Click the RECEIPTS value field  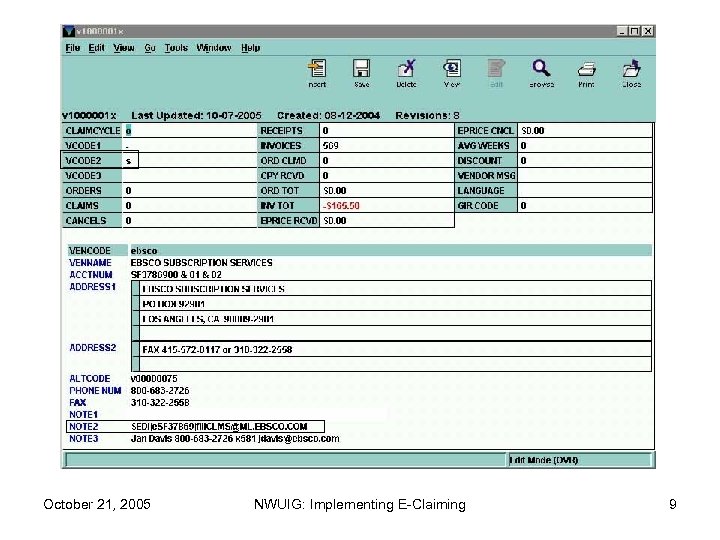tap(387, 130)
